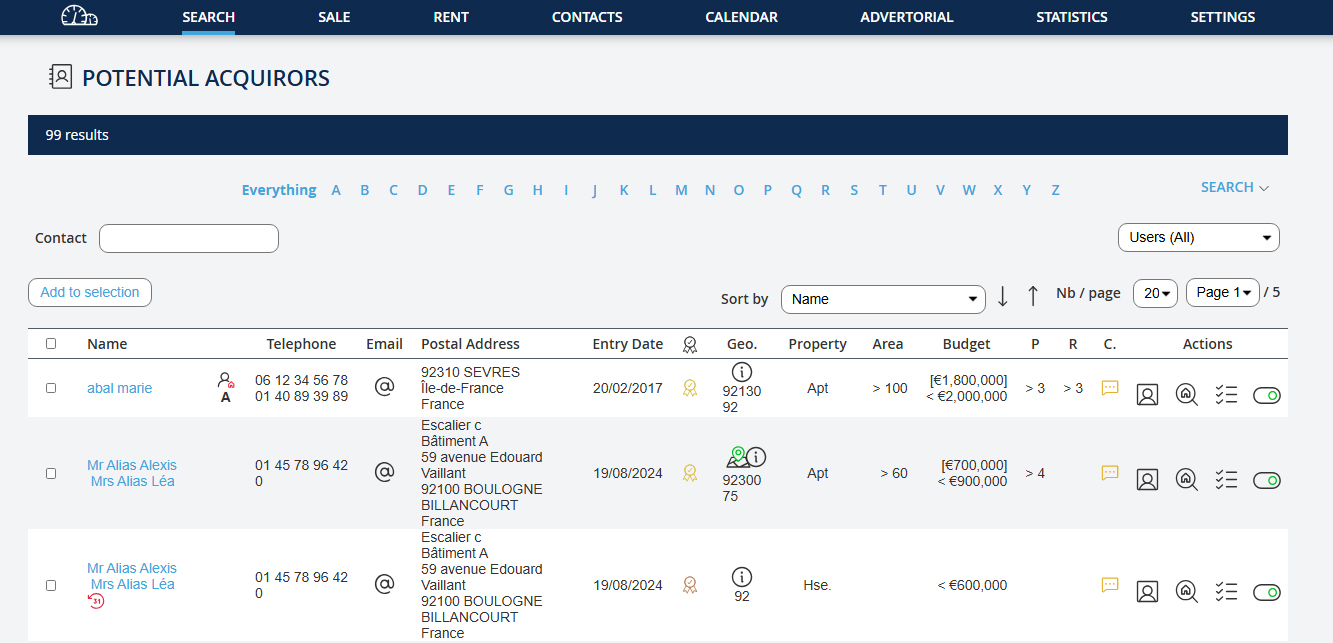The height and width of the screenshot is (643, 1333).
Task: Open contact card icon in abal marie row
Action: [x=1147, y=395]
